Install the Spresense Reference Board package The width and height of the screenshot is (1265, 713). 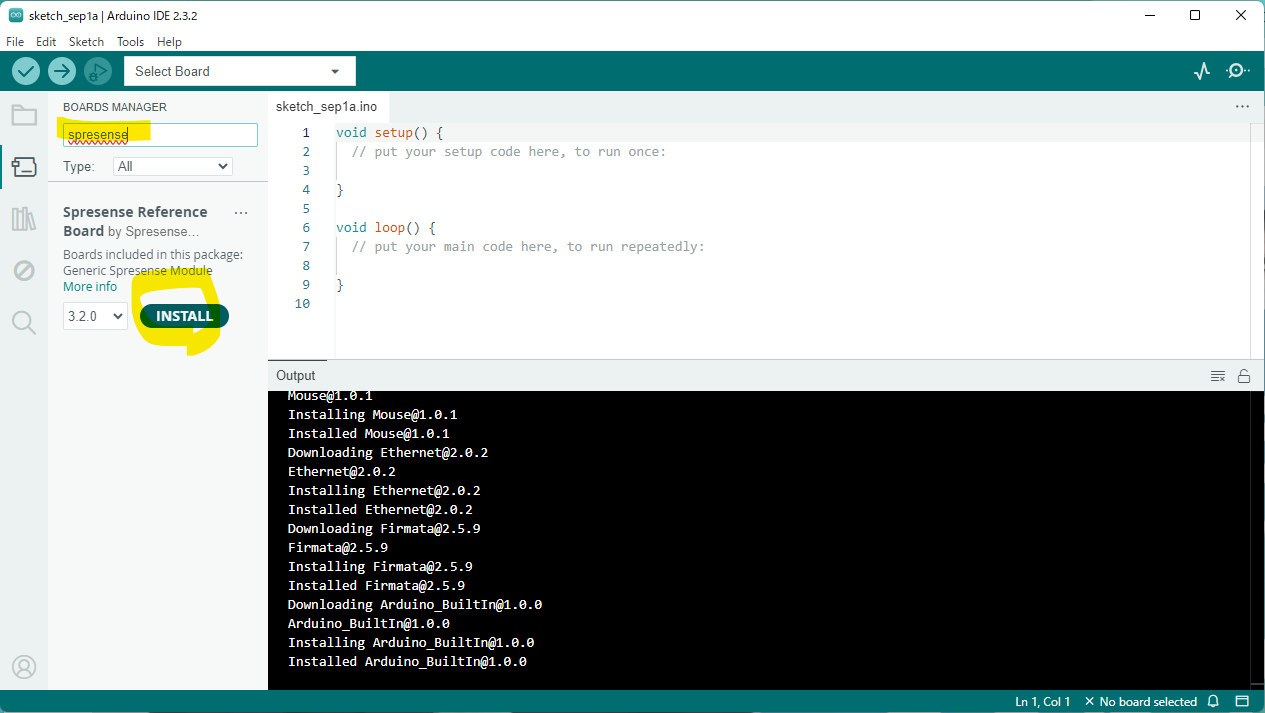pos(183,315)
